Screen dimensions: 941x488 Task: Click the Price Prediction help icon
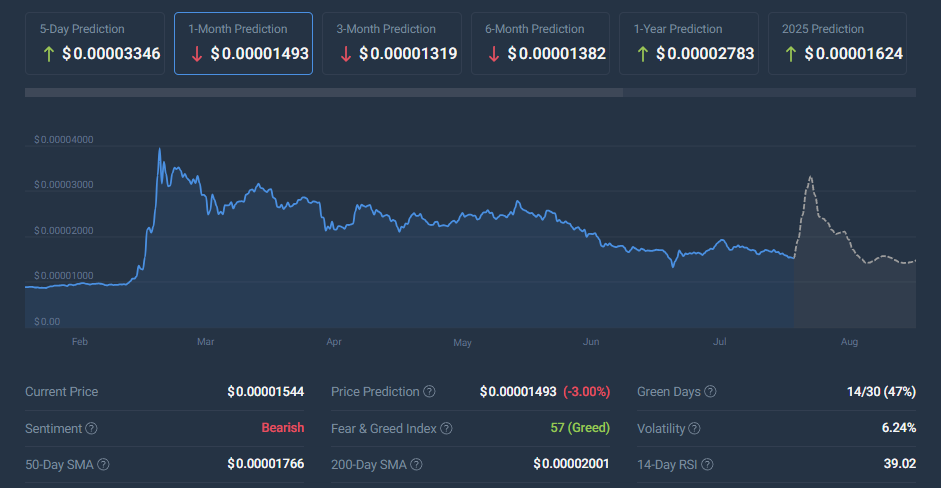pos(429,391)
